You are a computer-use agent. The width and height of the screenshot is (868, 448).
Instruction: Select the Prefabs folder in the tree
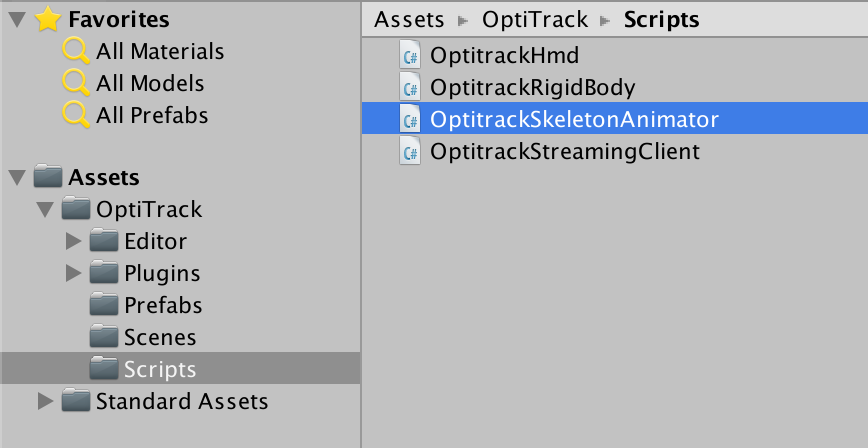point(162,305)
